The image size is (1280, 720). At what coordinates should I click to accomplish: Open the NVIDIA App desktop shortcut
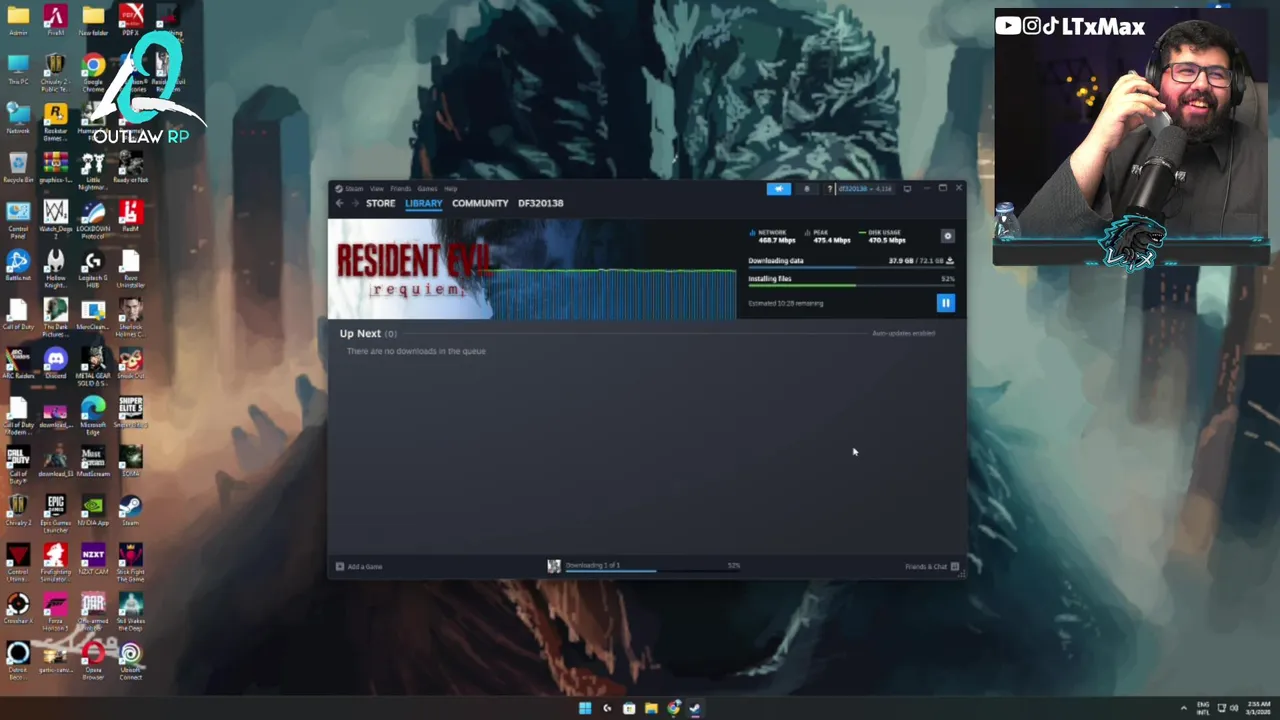(x=93, y=510)
